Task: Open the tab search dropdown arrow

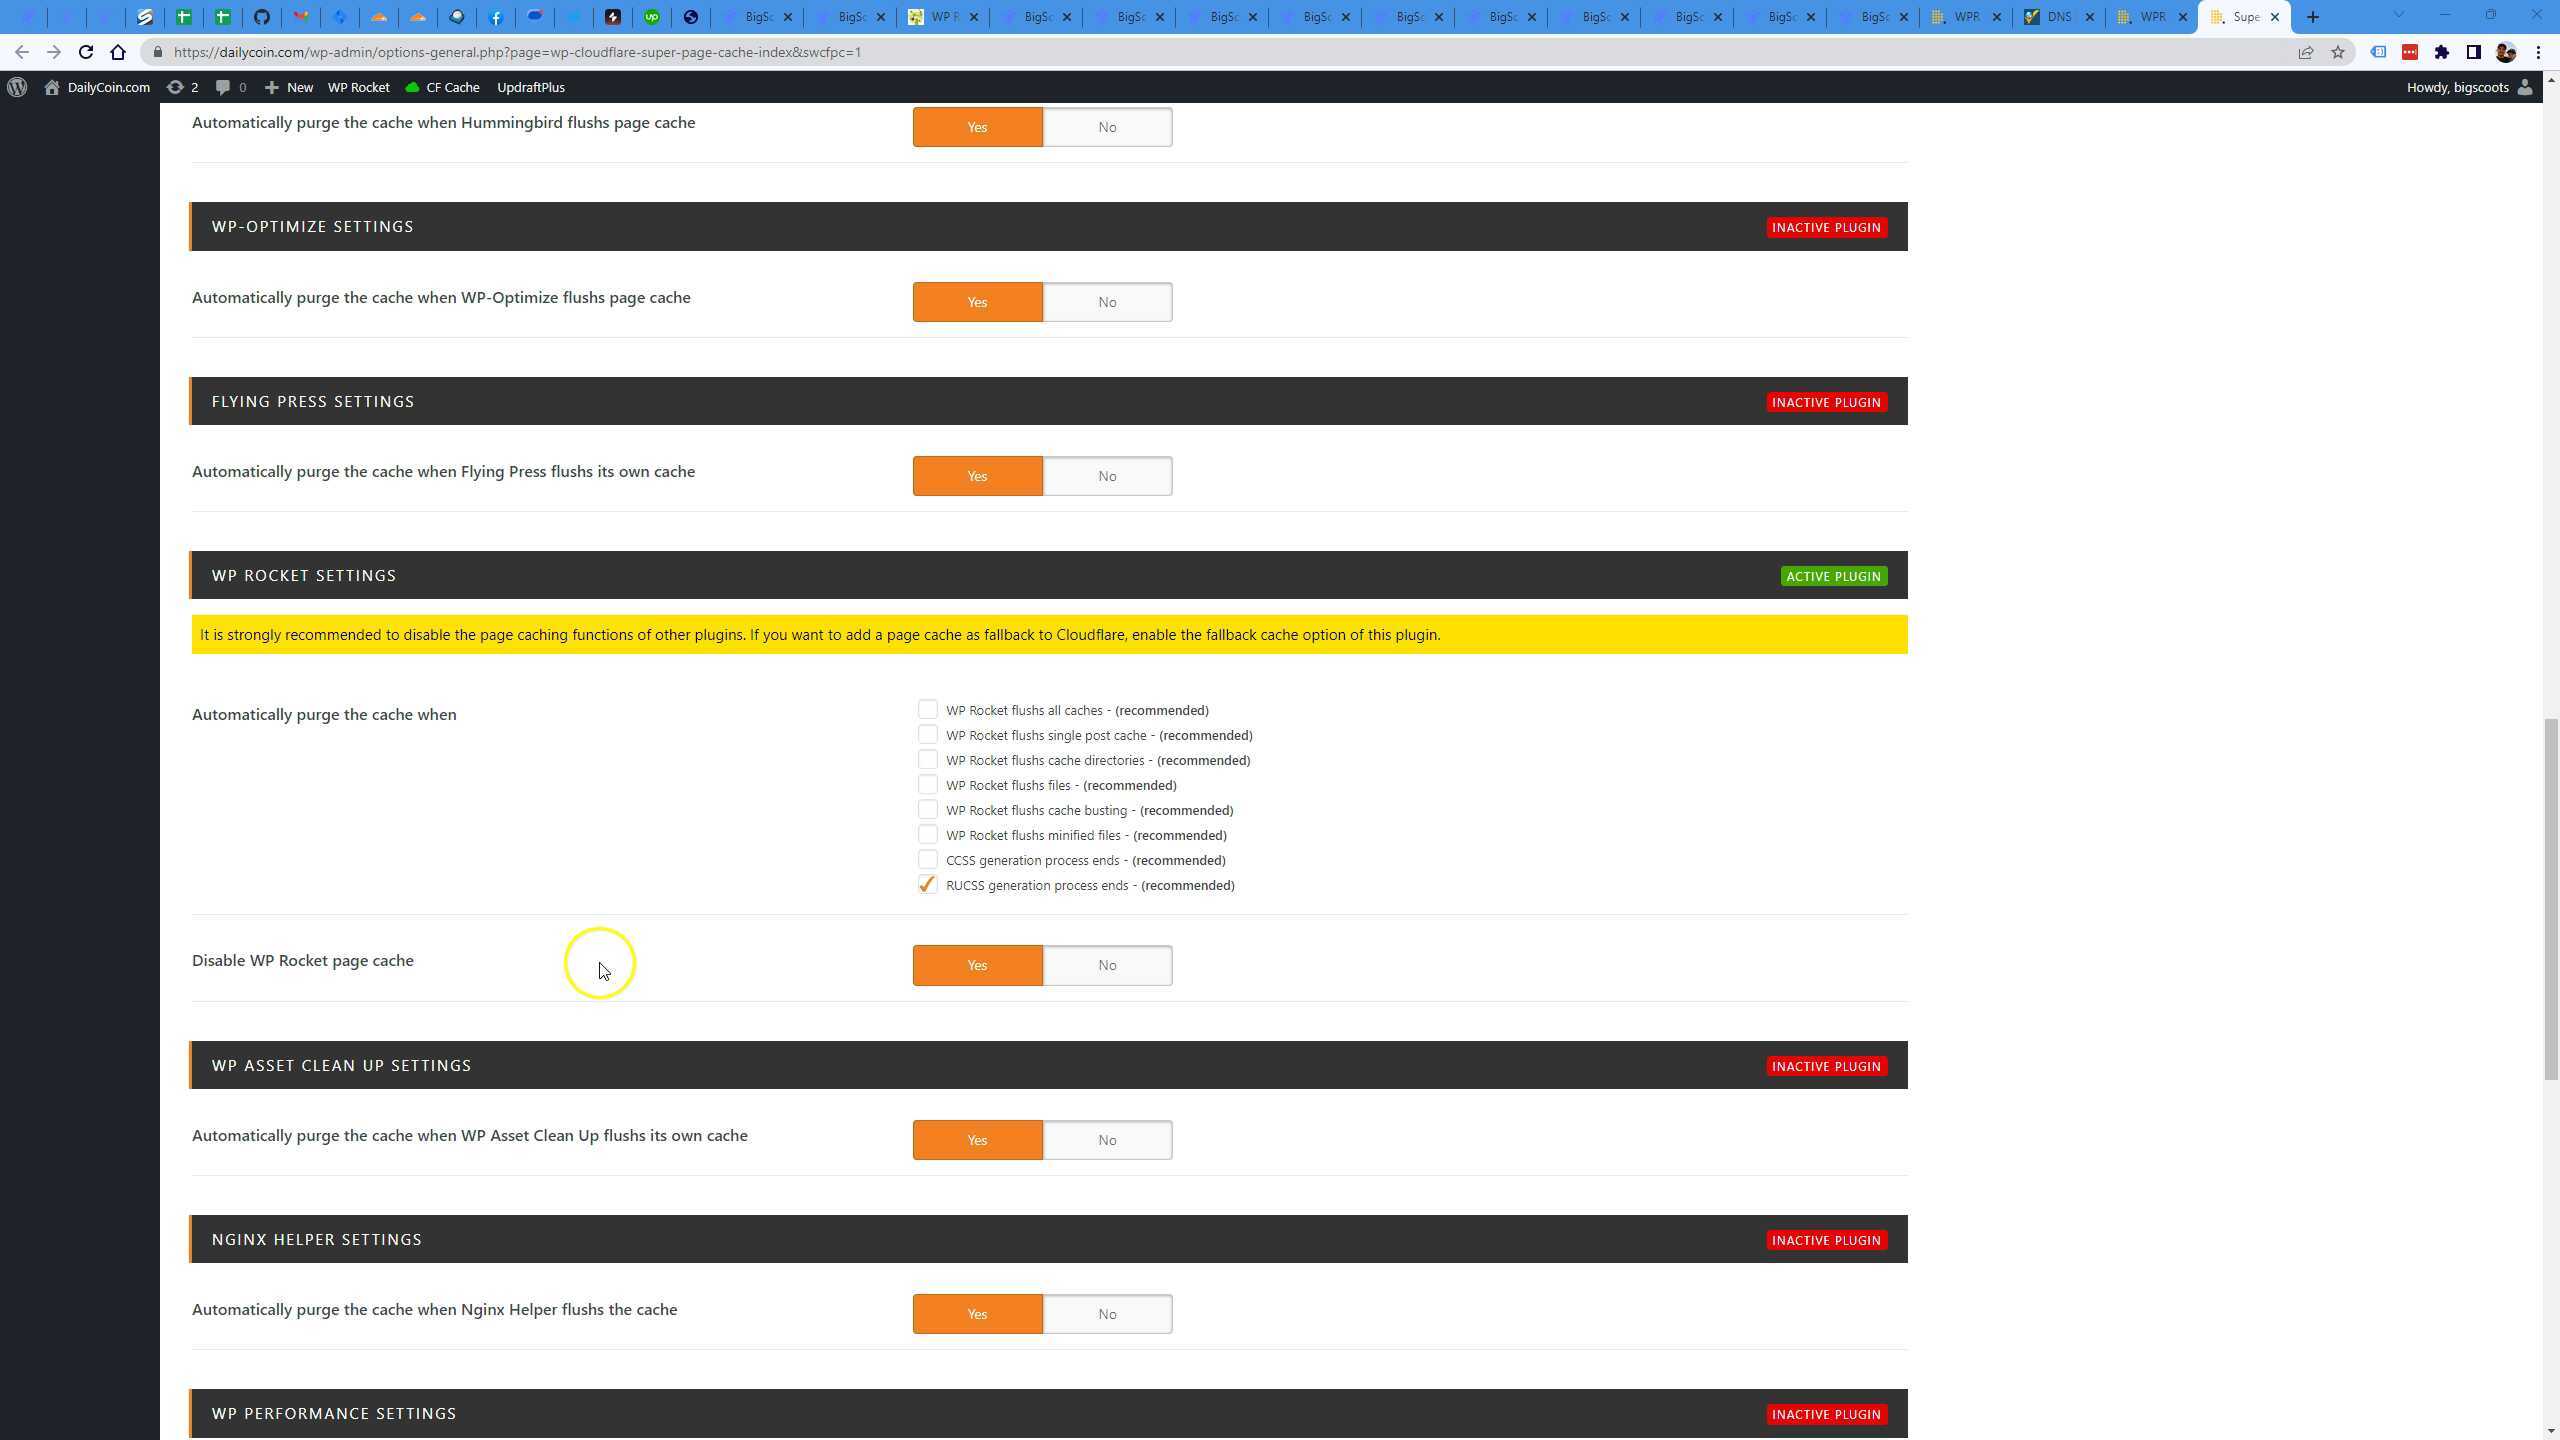Action: tap(2398, 15)
